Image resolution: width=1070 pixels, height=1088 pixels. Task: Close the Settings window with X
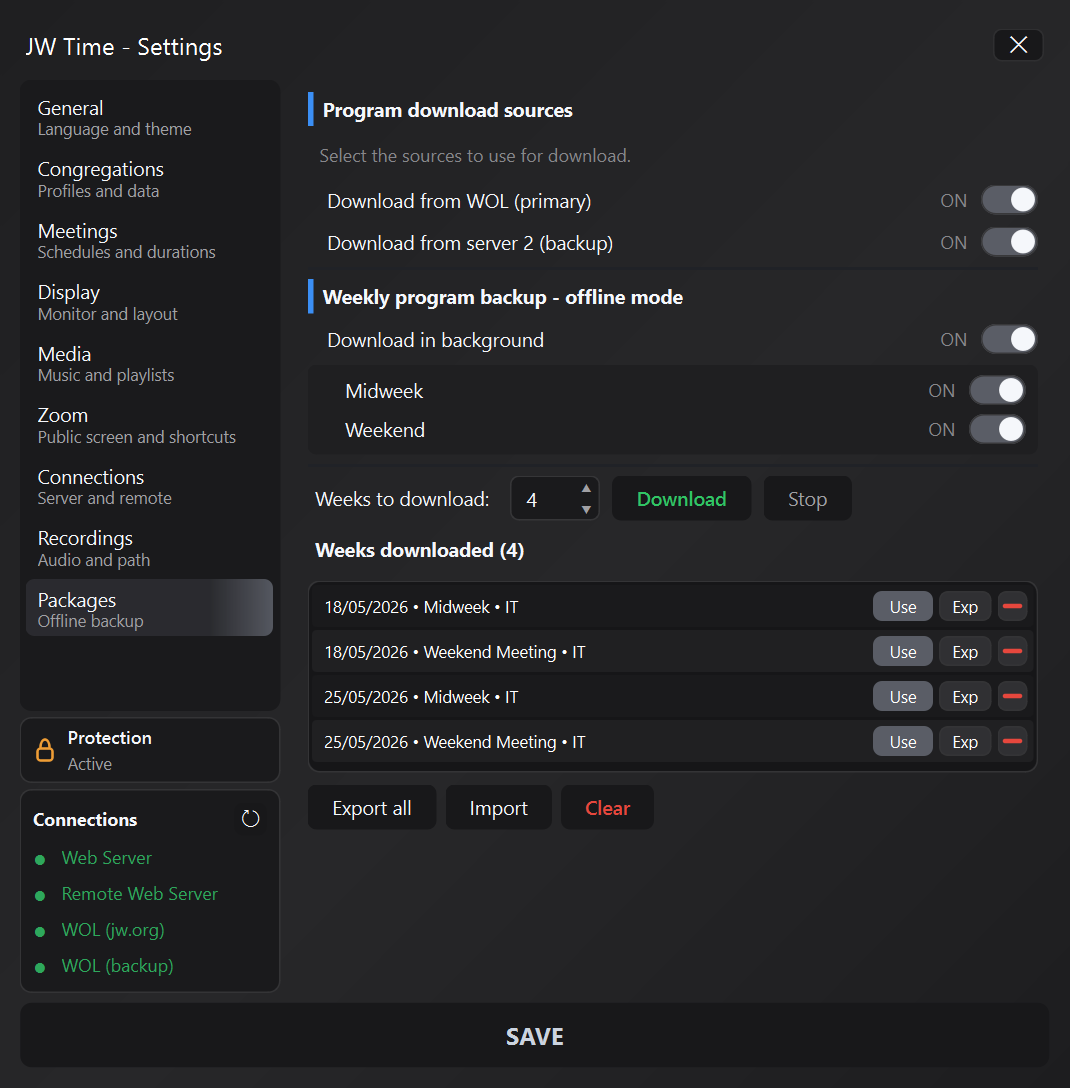[1018, 45]
